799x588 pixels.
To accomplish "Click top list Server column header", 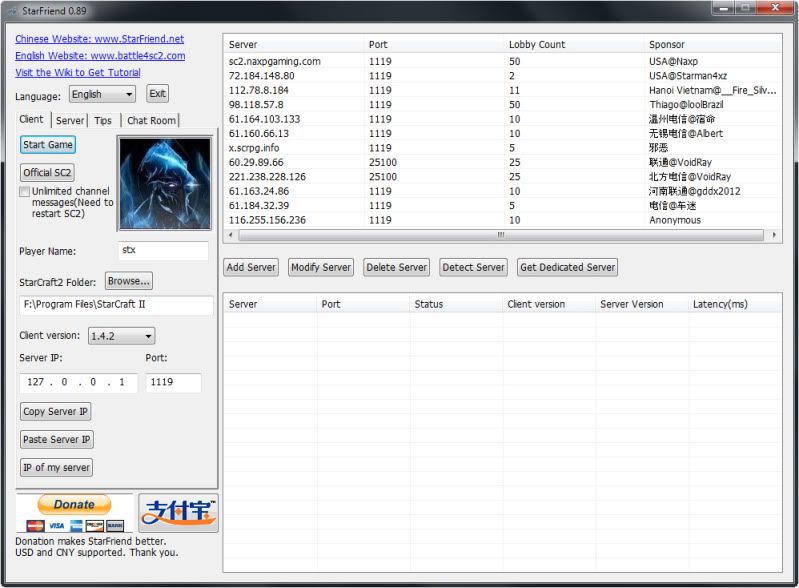I will tap(294, 44).
